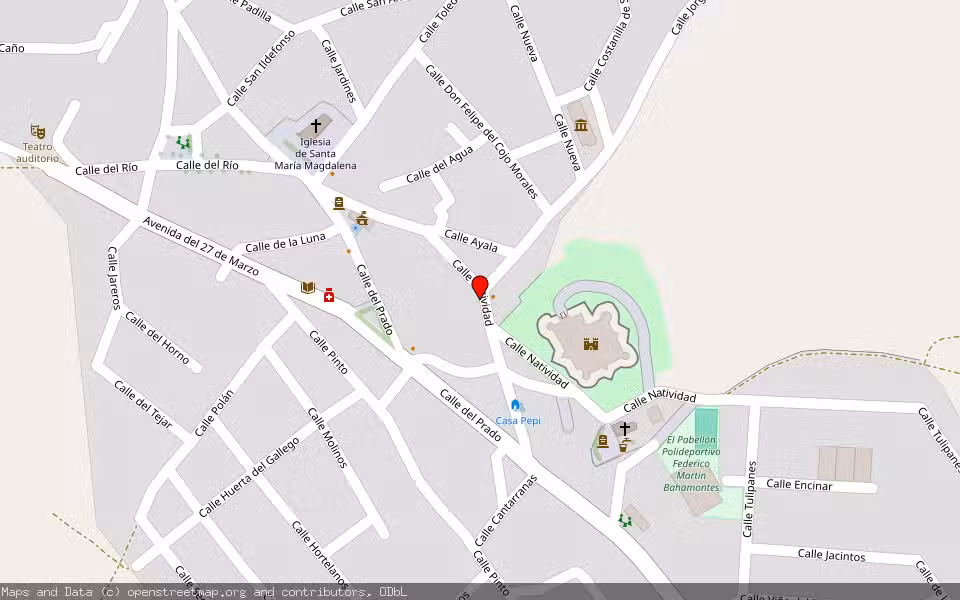The width and height of the screenshot is (960, 600).
Task: Select the Calle Encinar label
Action: [799, 484]
